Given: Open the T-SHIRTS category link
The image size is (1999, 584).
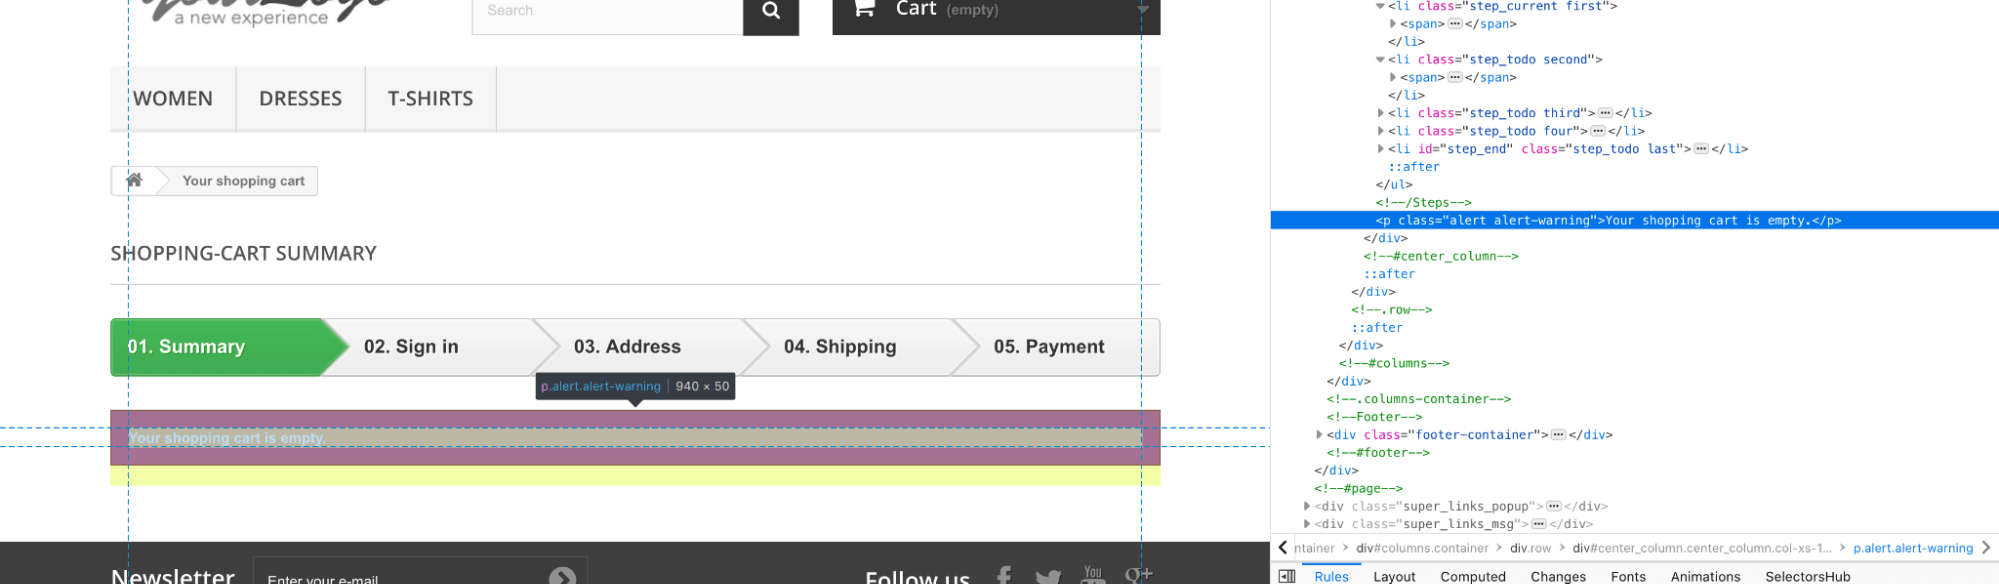Looking at the screenshot, I should tap(430, 99).
